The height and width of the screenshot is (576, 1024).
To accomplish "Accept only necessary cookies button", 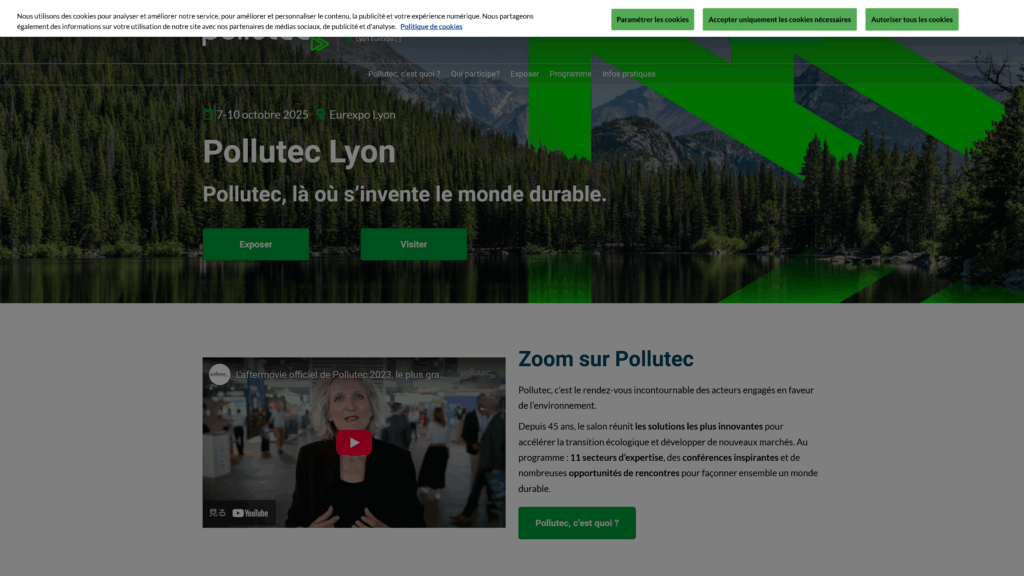I will click(x=779, y=20).
